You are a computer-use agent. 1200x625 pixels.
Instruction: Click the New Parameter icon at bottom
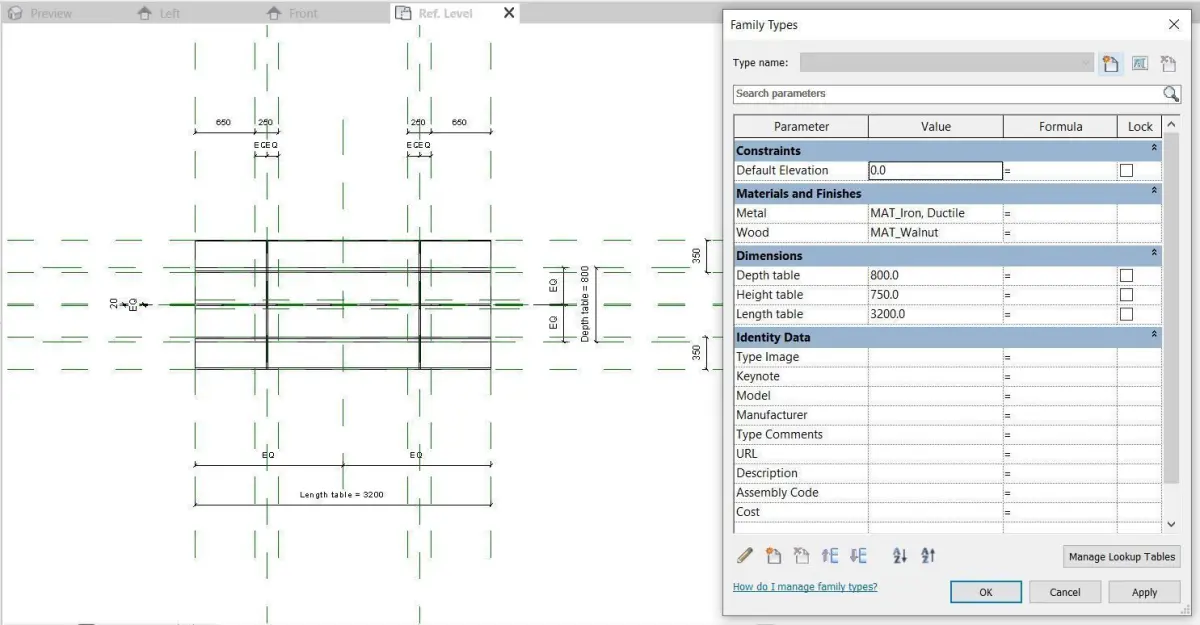click(x=773, y=556)
